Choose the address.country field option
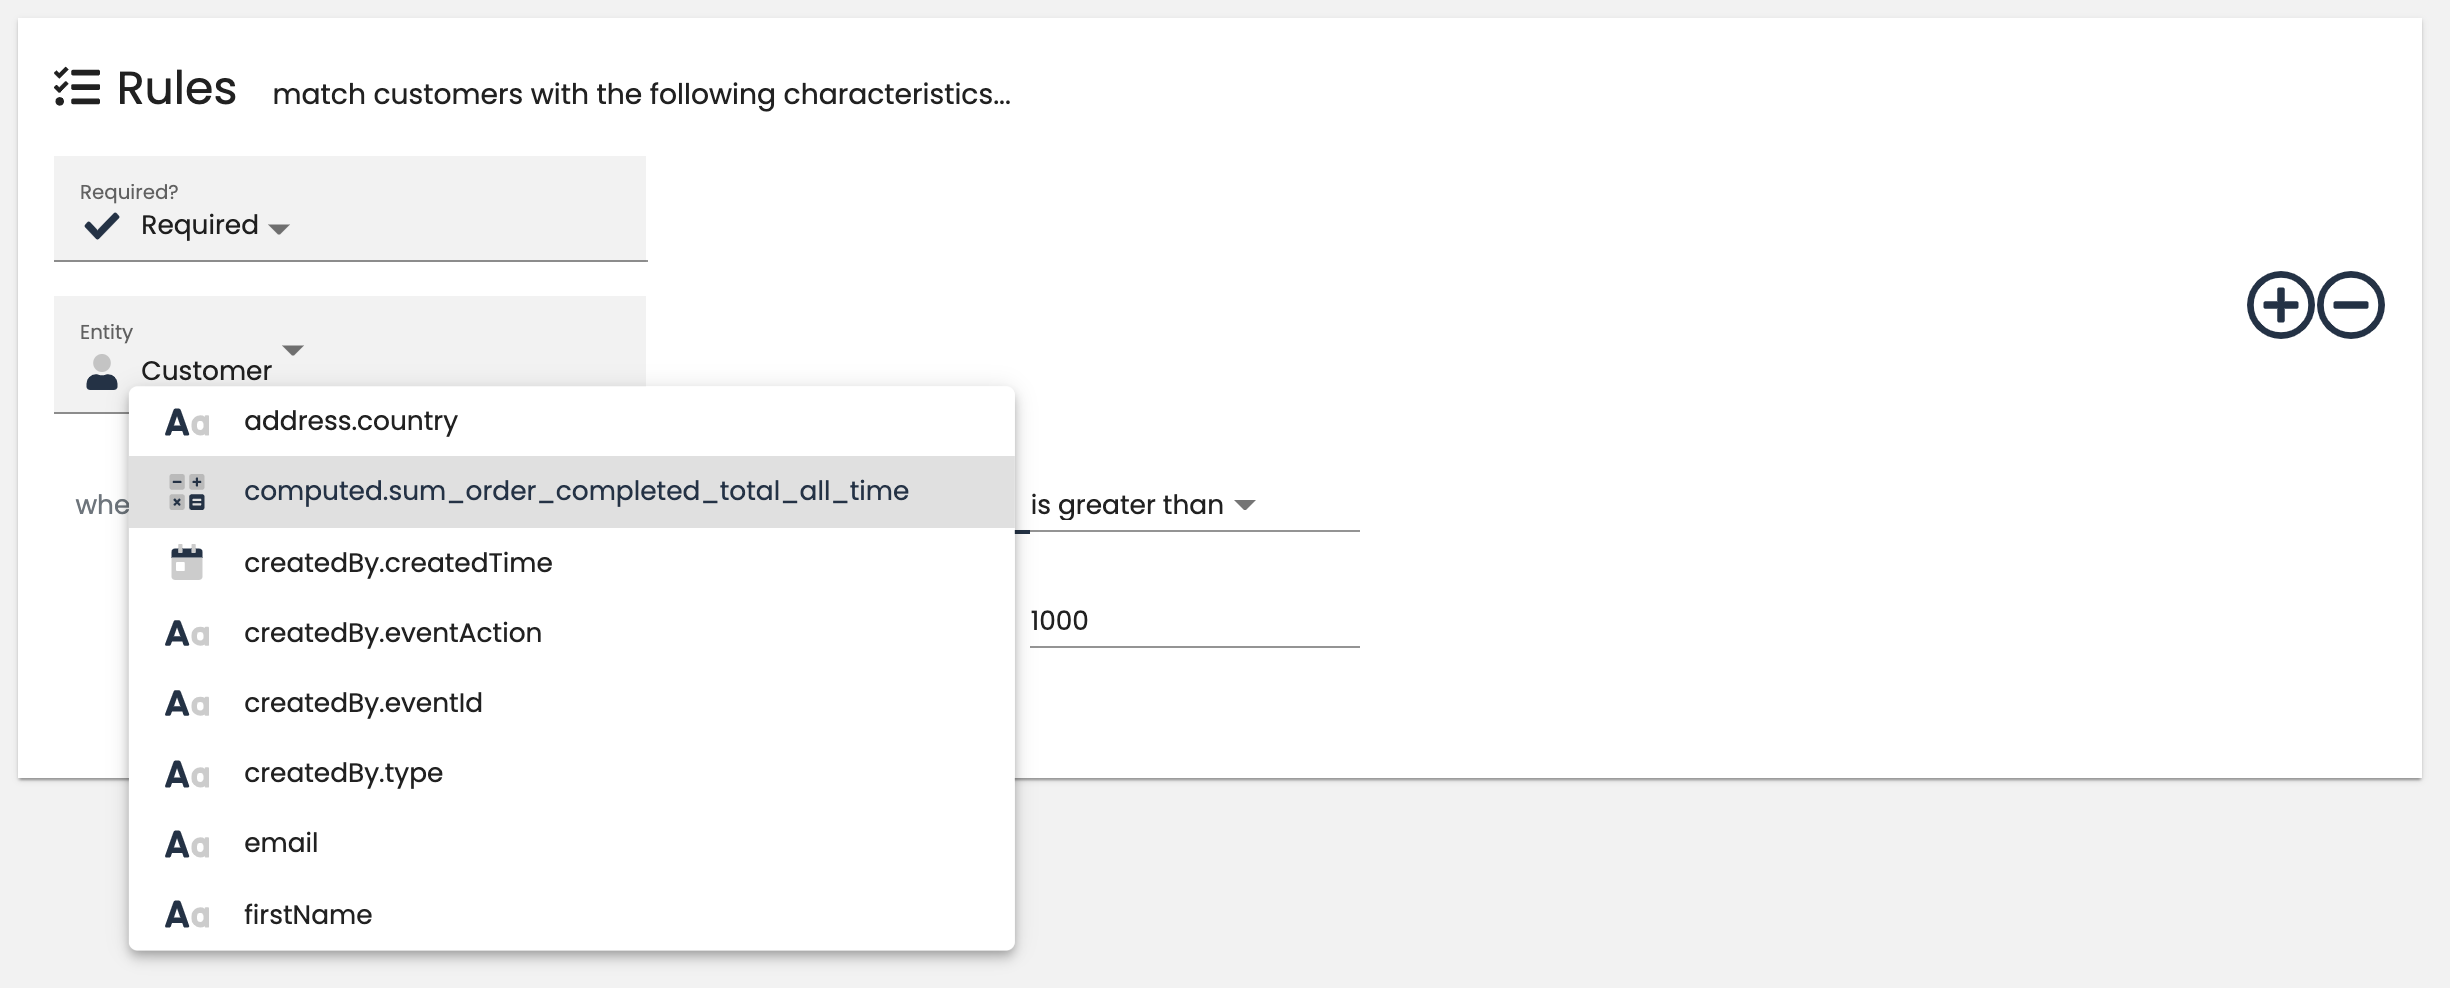The width and height of the screenshot is (2450, 988). (351, 421)
